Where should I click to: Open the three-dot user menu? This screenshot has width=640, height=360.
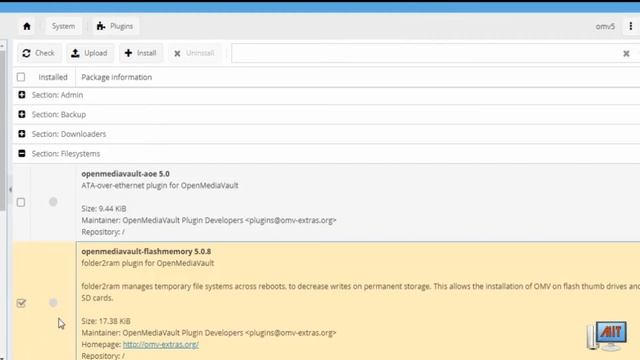631,26
